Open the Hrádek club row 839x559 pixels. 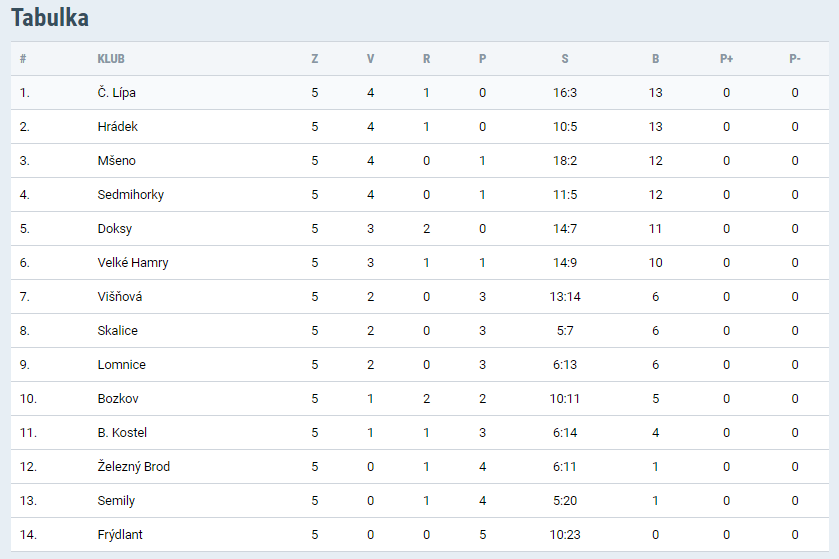click(x=117, y=127)
